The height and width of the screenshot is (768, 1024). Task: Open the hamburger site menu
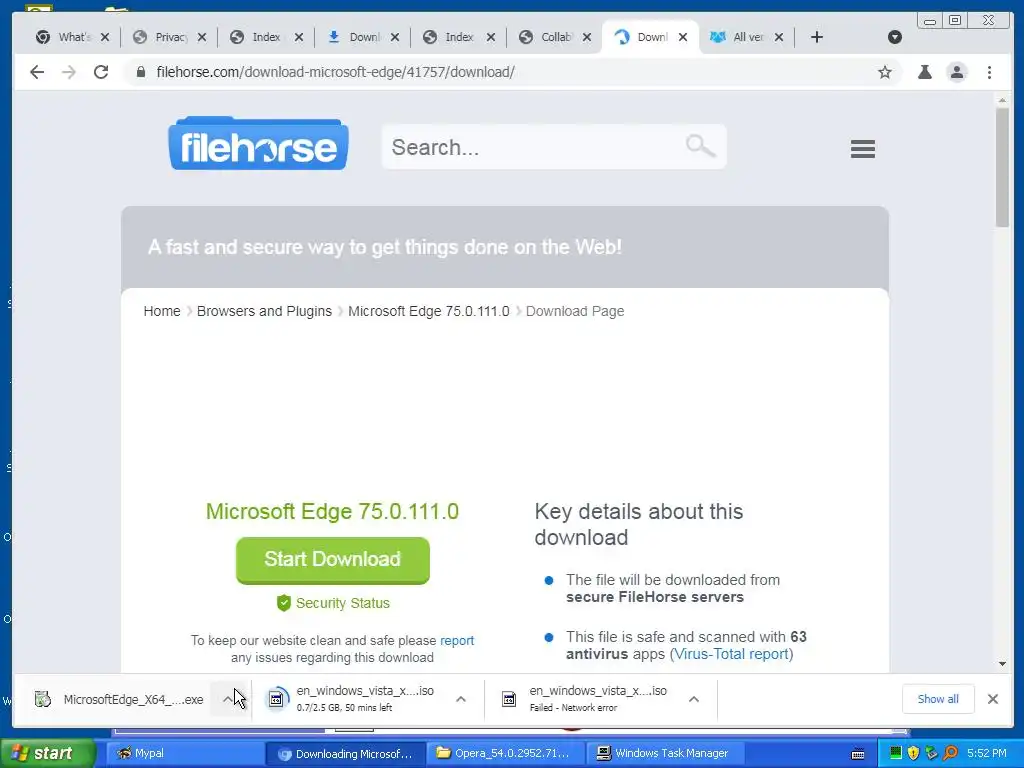click(x=863, y=149)
